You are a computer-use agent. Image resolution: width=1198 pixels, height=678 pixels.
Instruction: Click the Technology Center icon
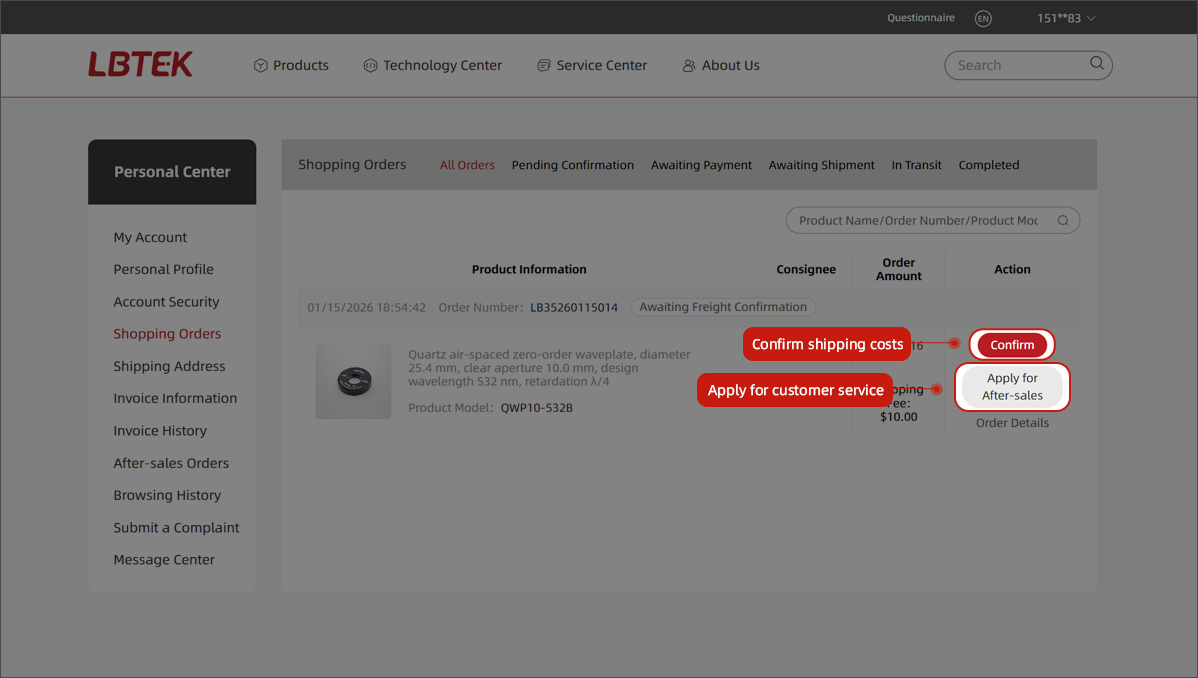370,66
